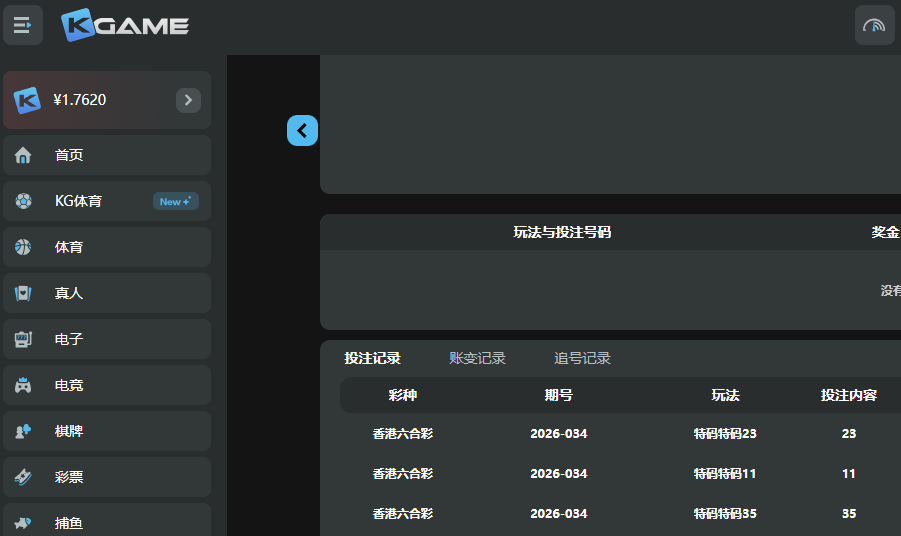The width and height of the screenshot is (901, 536).
Task: Click bet content 35
Action: pyautogui.click(x=849, y=514)
